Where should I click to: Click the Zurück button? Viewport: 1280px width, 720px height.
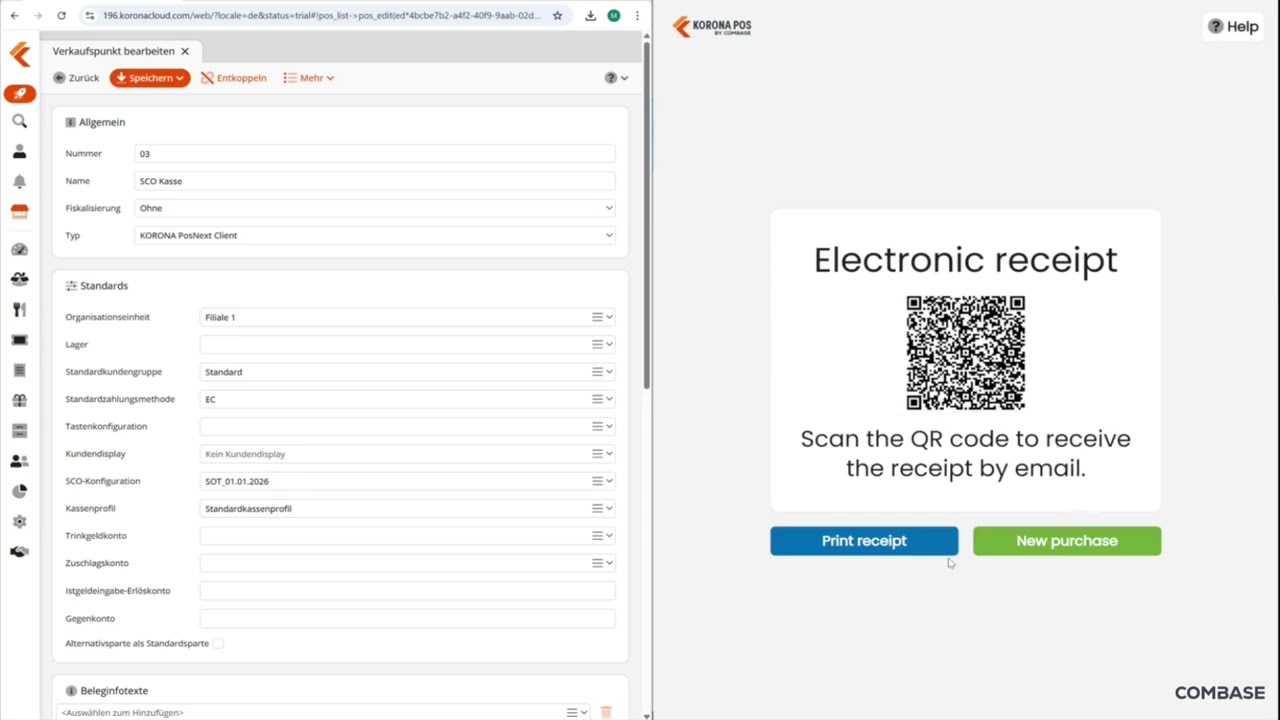click(x=77, y=78)
